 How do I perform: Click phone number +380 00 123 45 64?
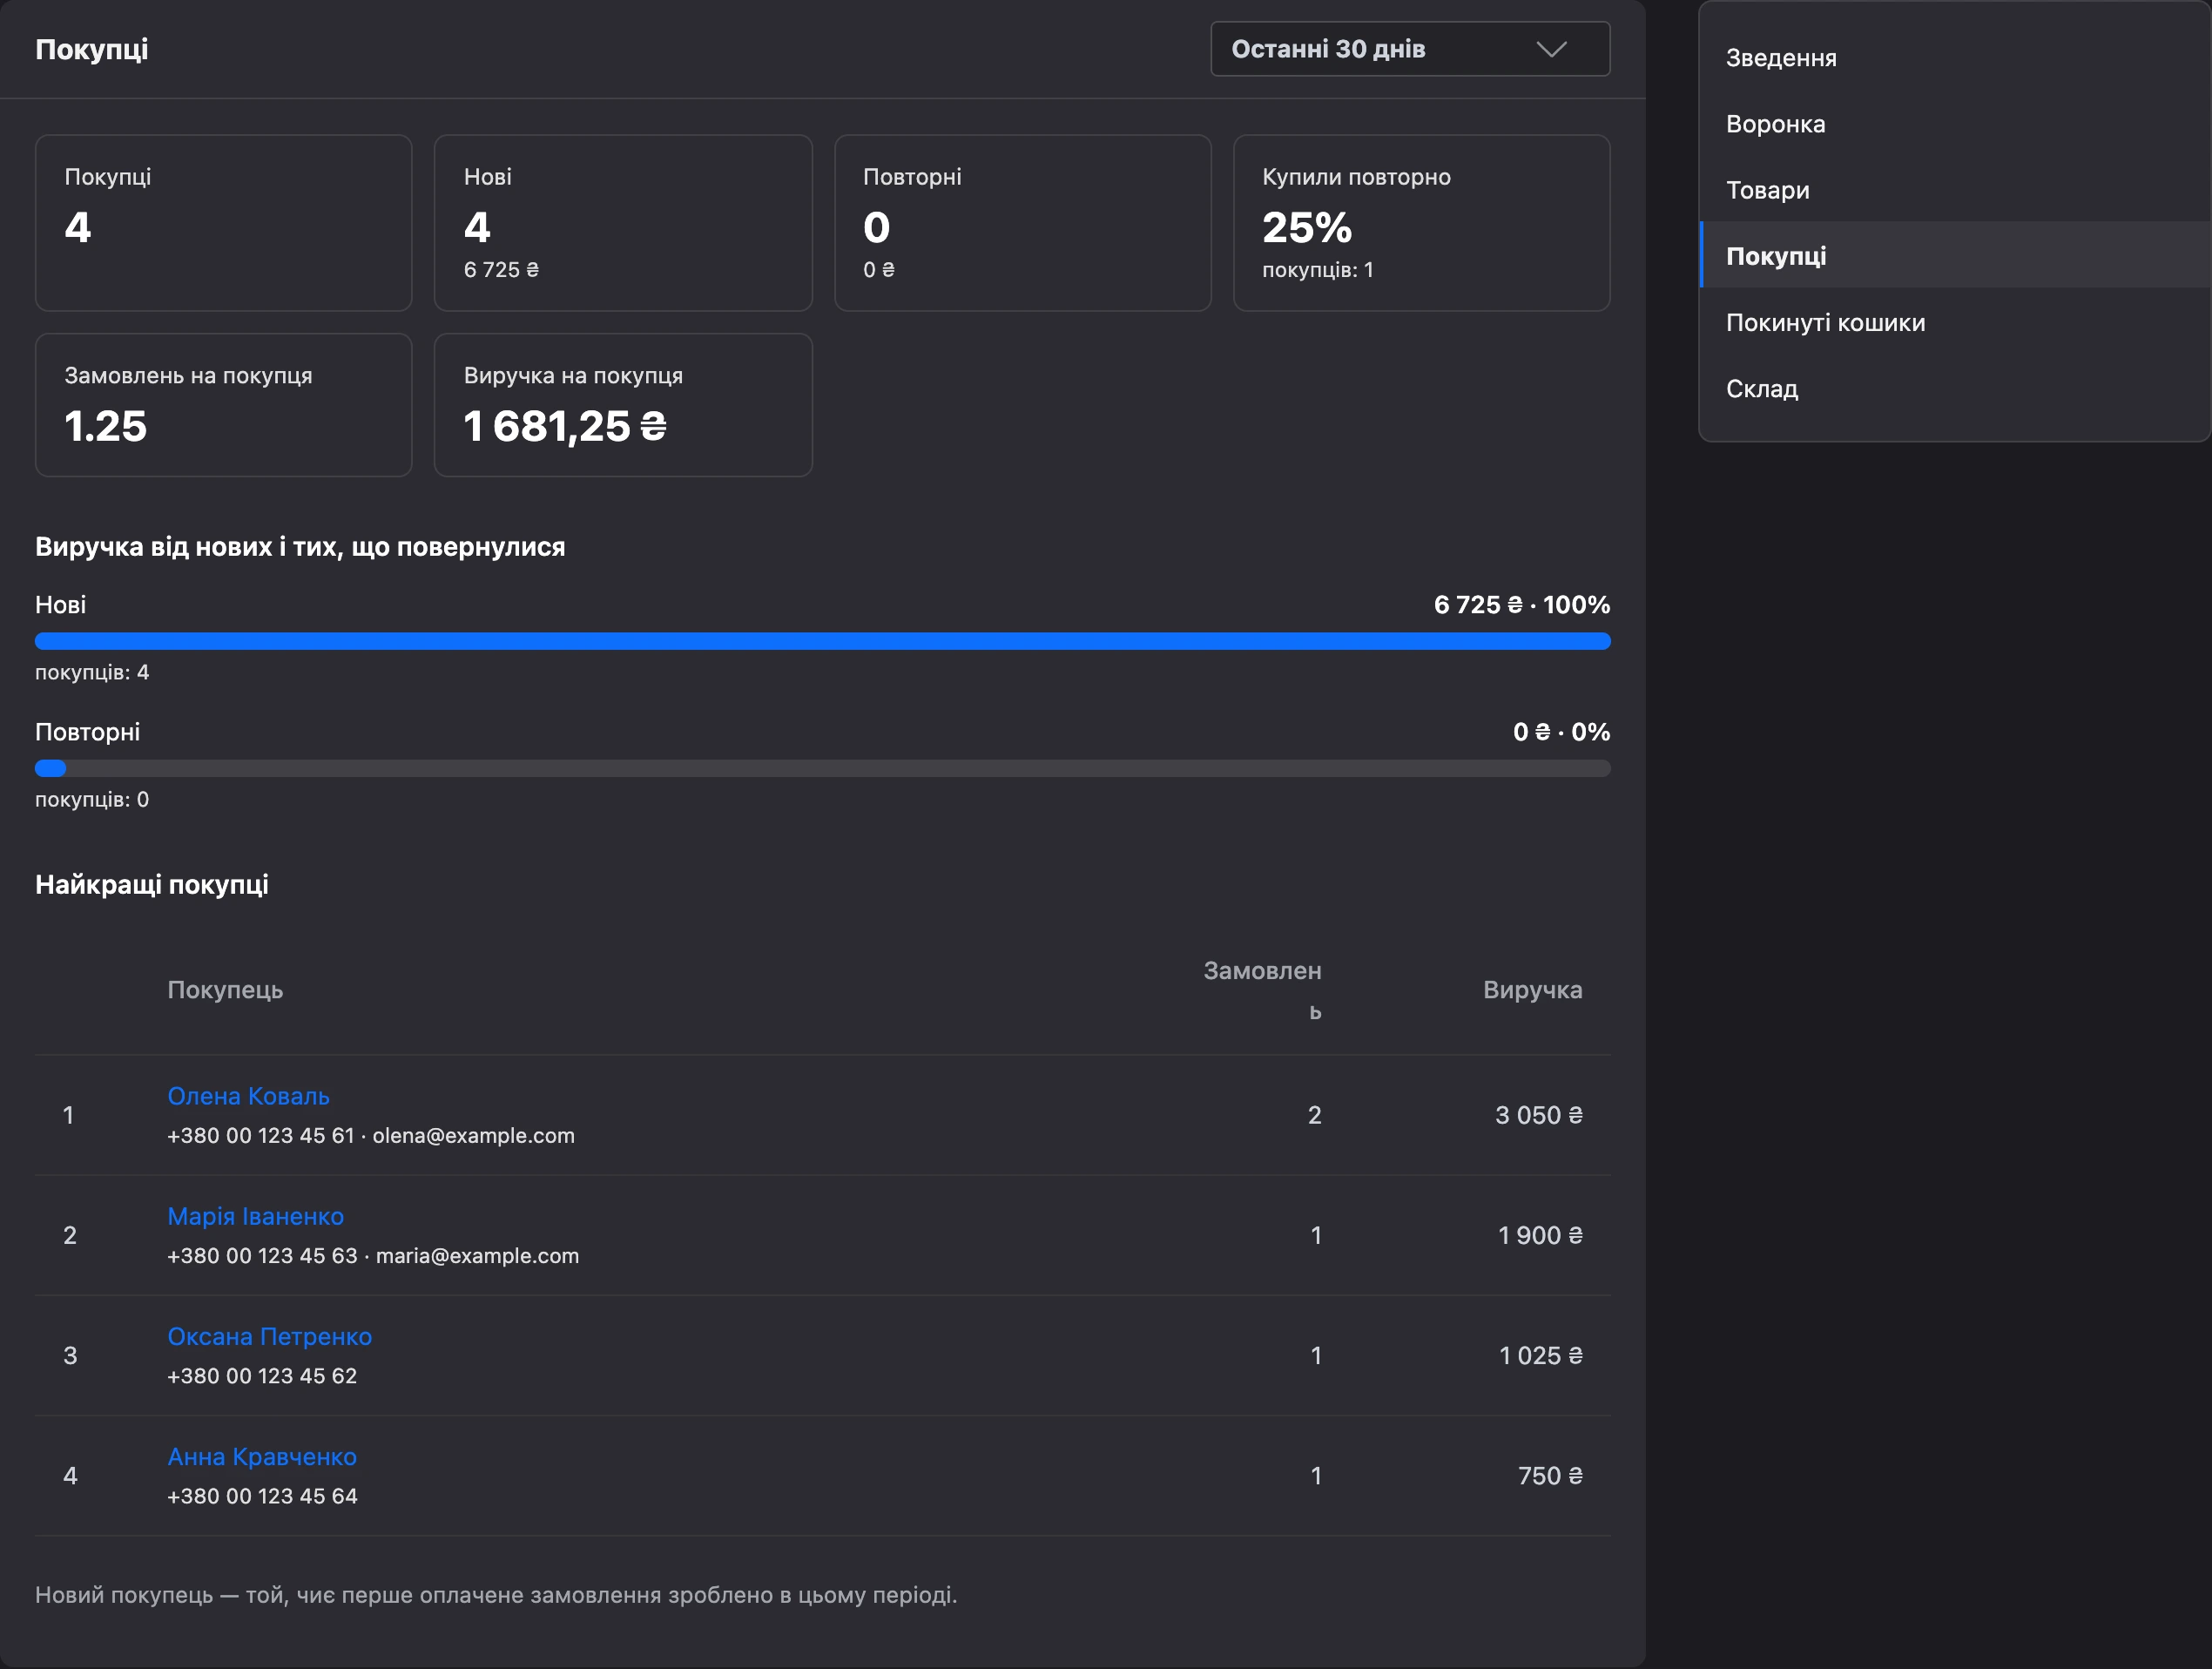(x=262, y=1496)
